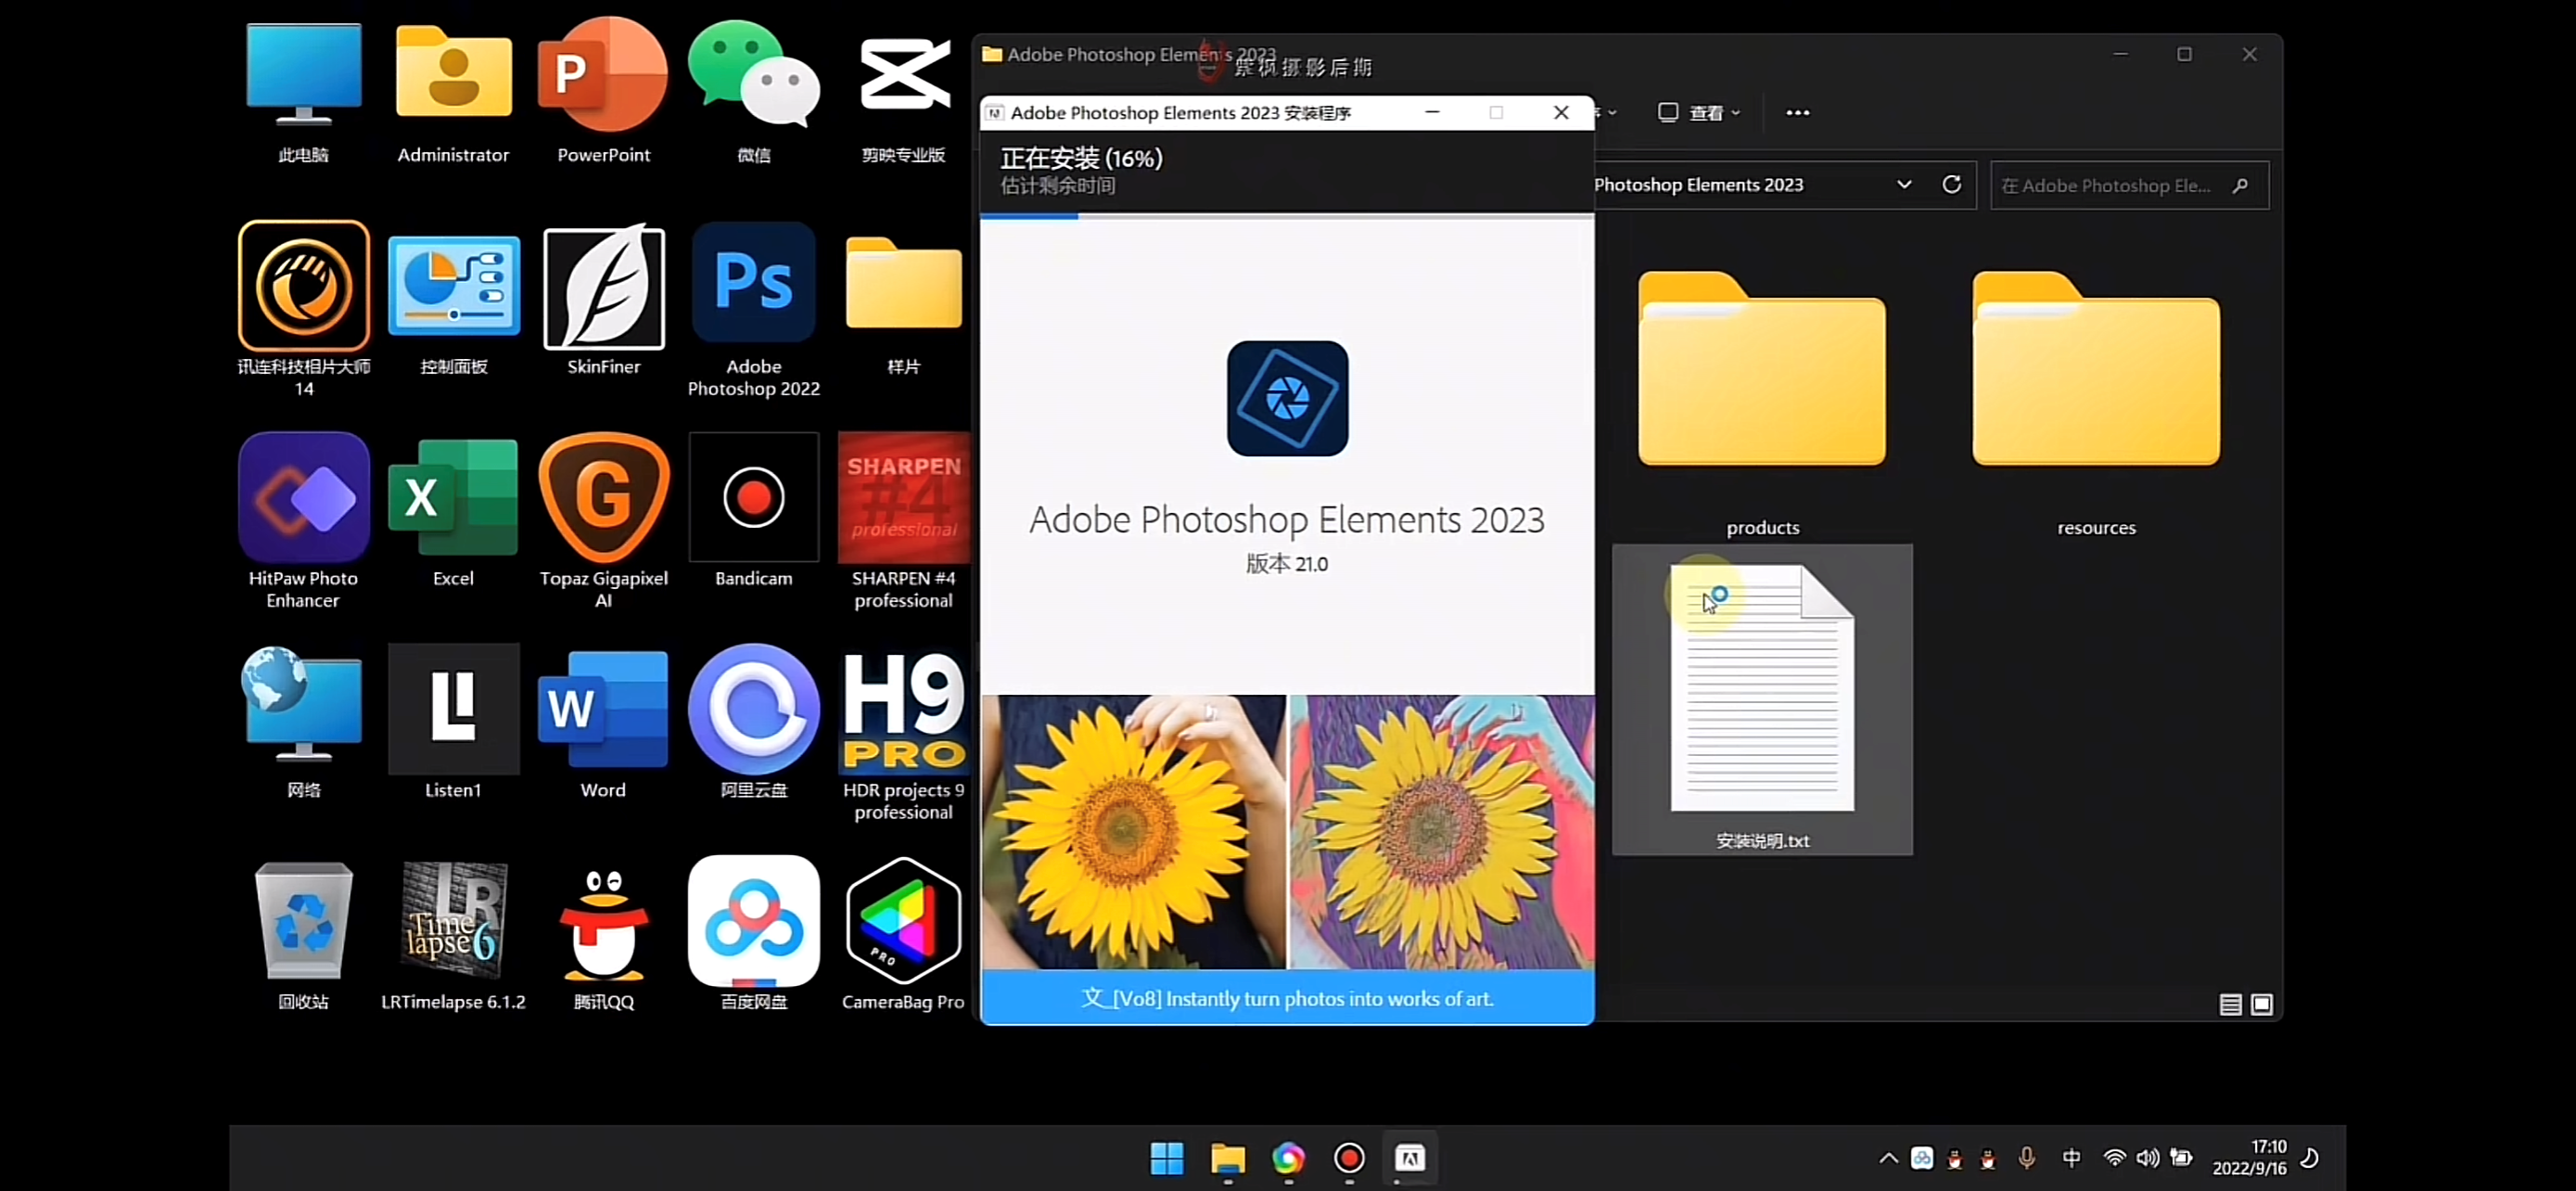Toggle the 中 input method indicator
Screen dimensions: 2576x1191
(2071, 1158)
